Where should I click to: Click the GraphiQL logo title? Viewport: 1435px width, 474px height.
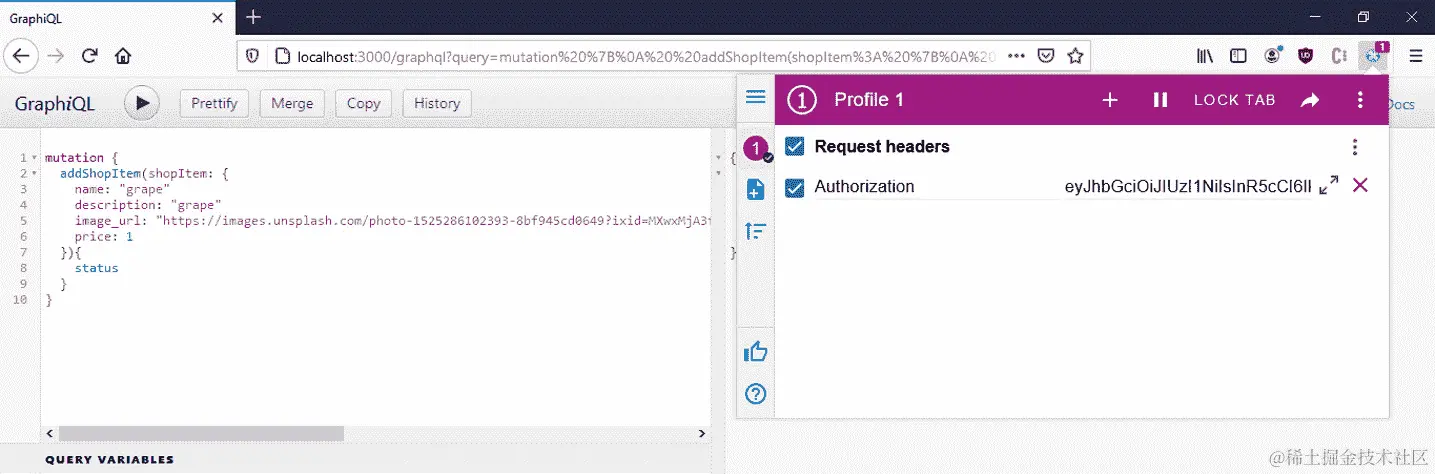pyautogui.click(x=56, y=103)
